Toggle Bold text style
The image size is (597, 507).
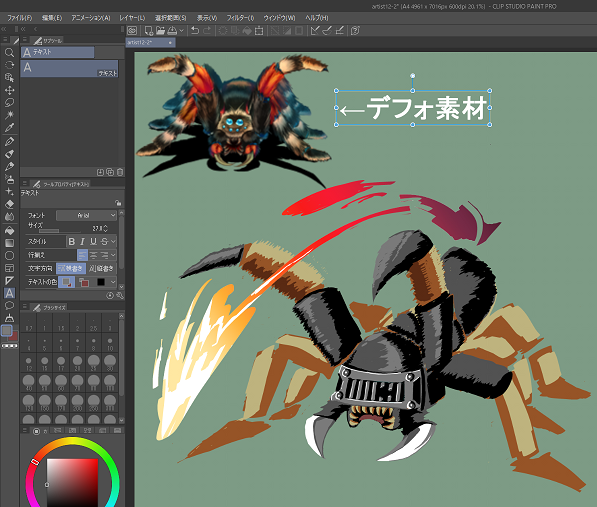pyautogui.click(x=71, y=241)
